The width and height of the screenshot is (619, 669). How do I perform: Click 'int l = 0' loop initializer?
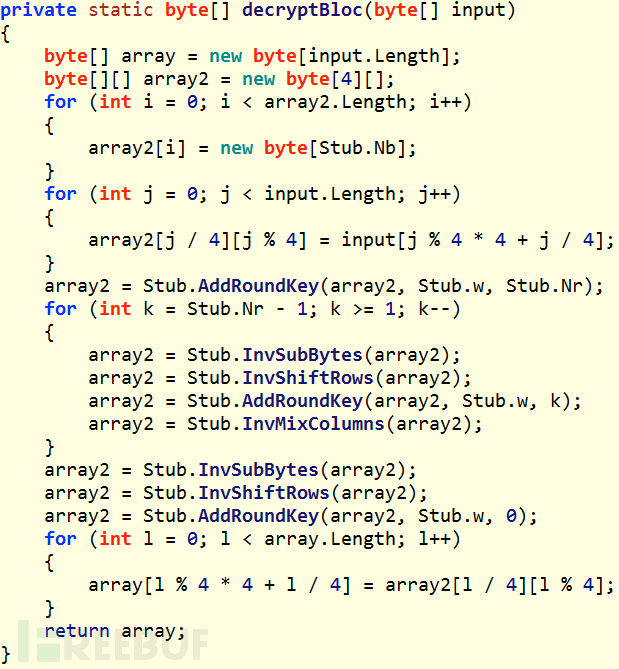click(x=148, y=539)
